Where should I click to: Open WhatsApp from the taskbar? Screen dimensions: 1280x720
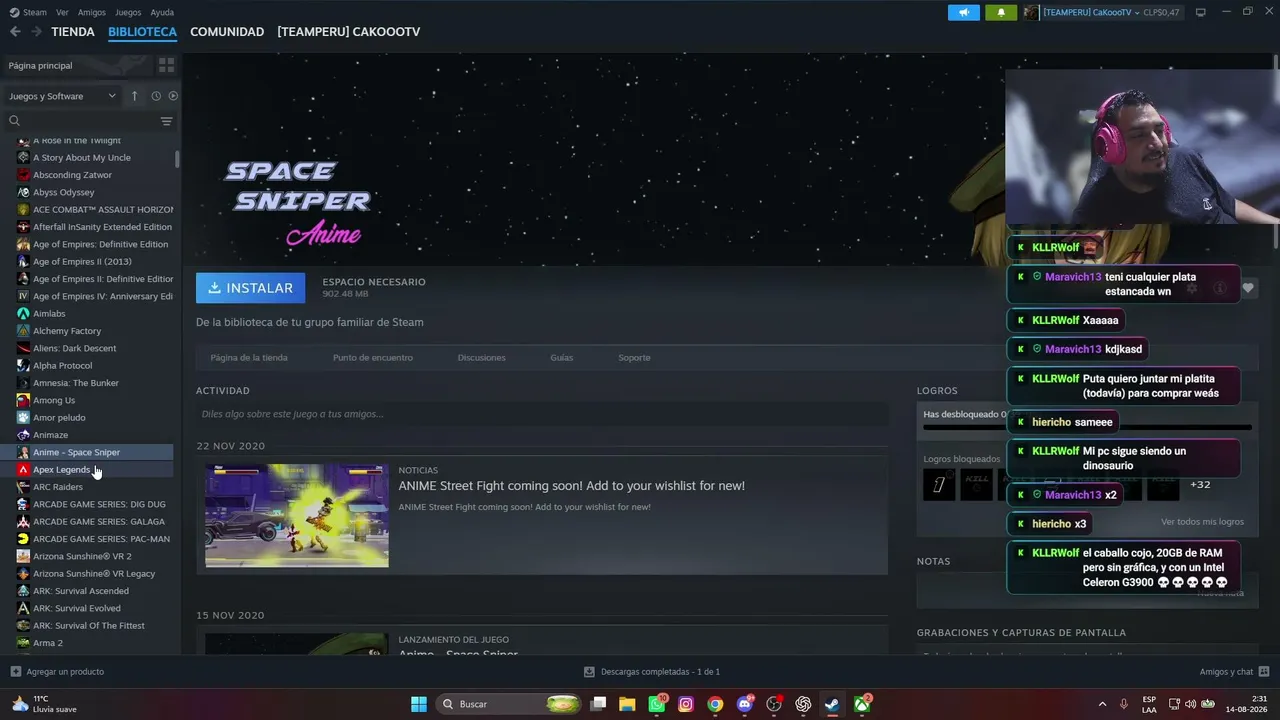point(657,704)
